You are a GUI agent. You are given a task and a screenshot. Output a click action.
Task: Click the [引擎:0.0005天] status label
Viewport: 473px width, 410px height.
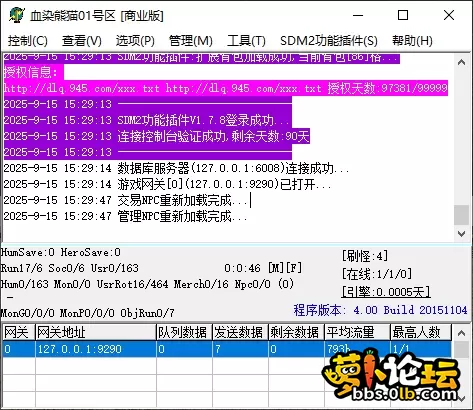tap(386, 292)
